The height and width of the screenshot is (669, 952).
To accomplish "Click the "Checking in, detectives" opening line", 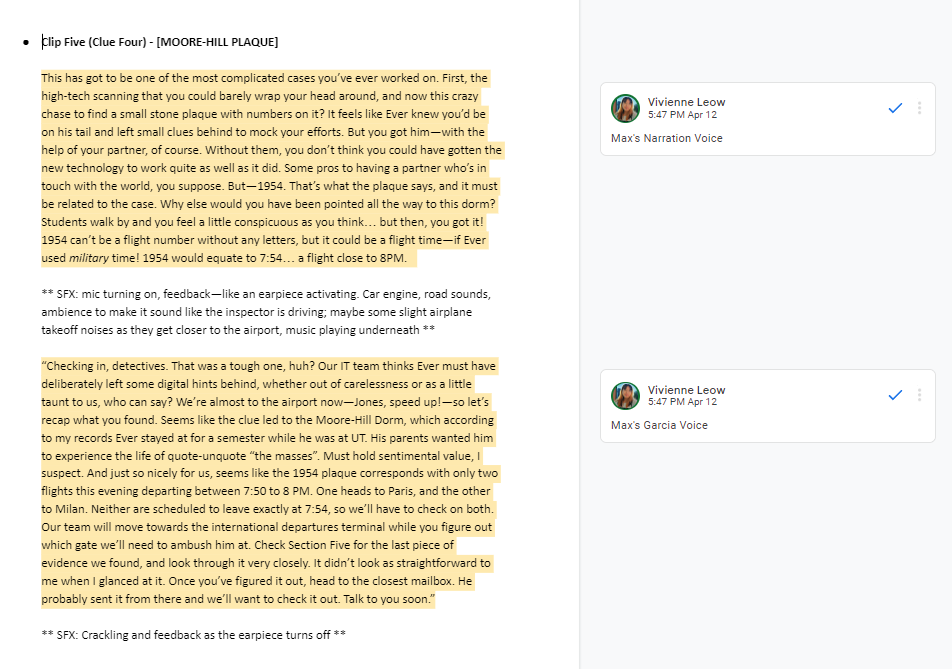I will point(108,366).
